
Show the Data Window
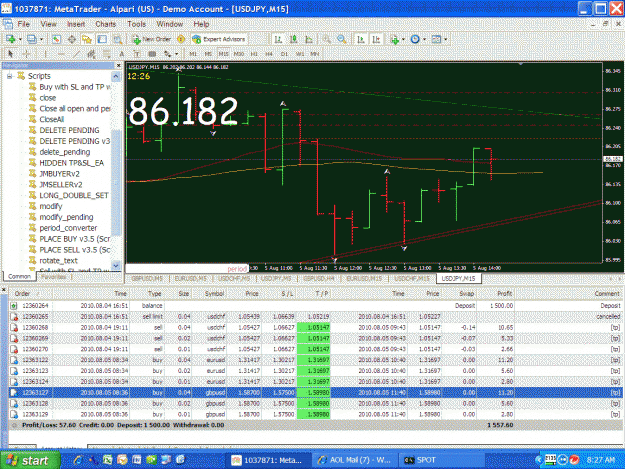point(72,39)
